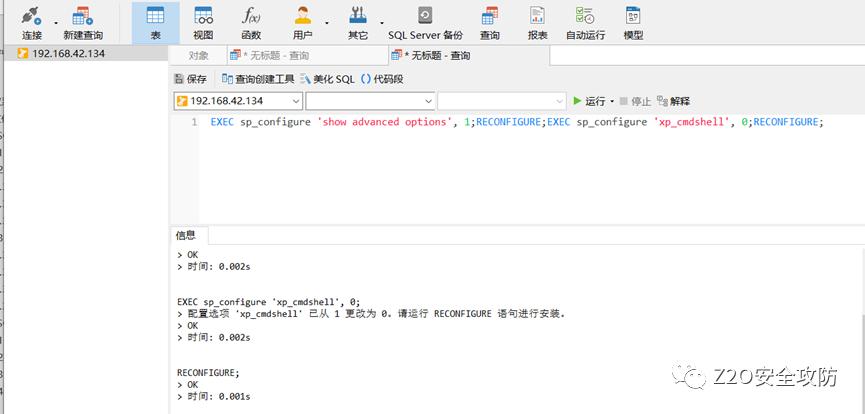Click inside the SQL query editor line
Viewport: 865px width, 414px height.
coord(500,122)
